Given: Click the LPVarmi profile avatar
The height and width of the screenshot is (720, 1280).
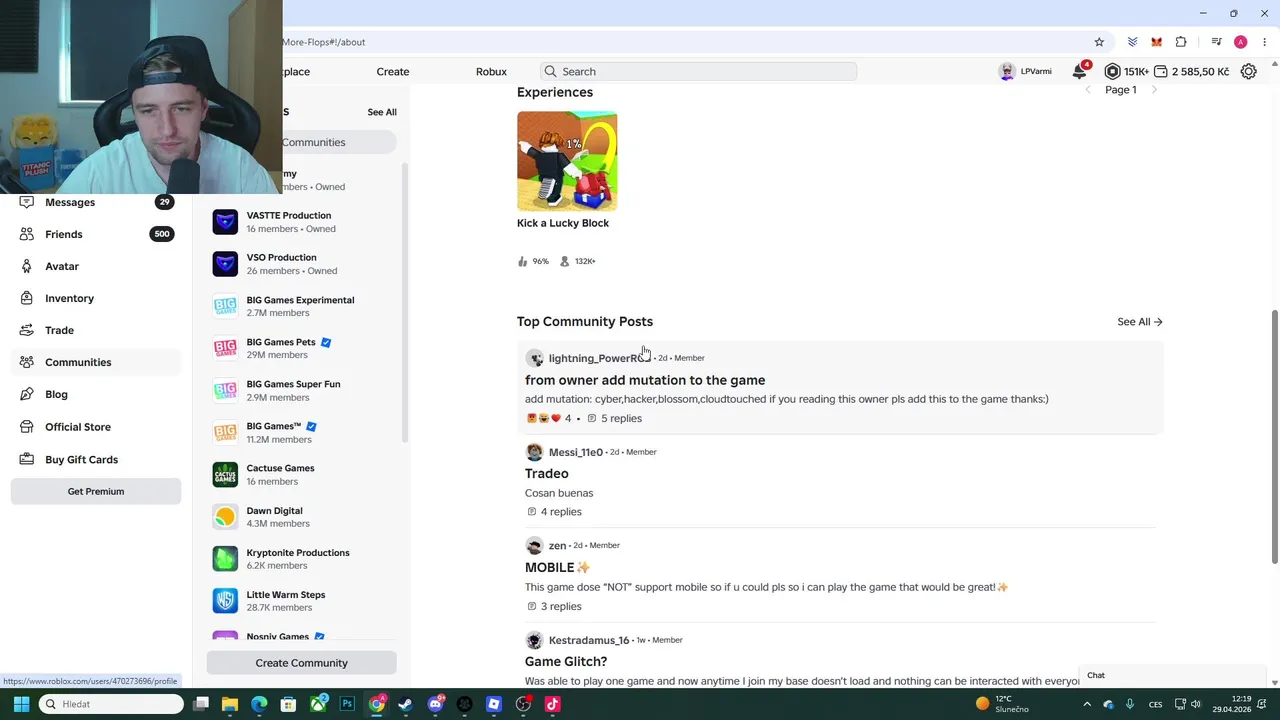Looking at the screenshot, I should click(1007, 72).
